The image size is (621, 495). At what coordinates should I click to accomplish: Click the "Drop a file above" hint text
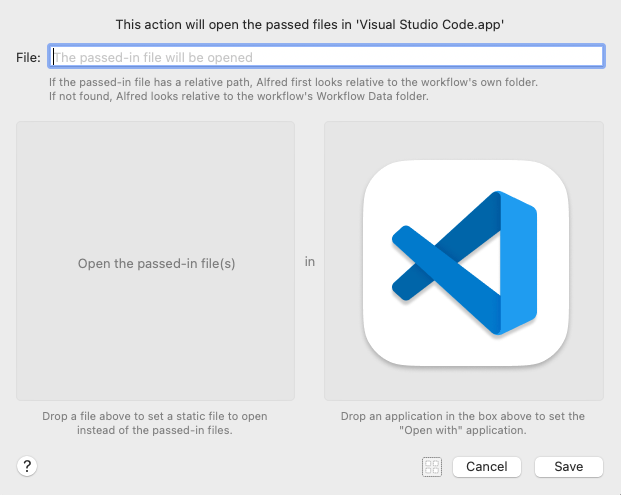click(155, 423)
